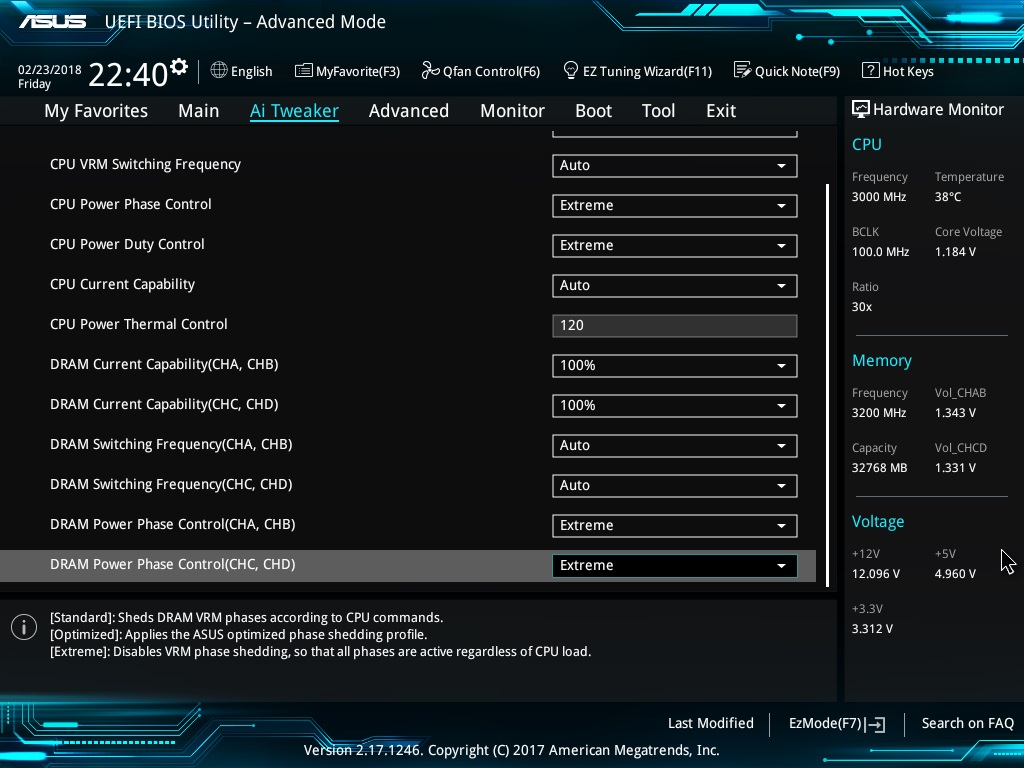Click the settings list vertical scrollbar
The width and height of the screenshot is (1024, 768).
click(x=827, y=385)
